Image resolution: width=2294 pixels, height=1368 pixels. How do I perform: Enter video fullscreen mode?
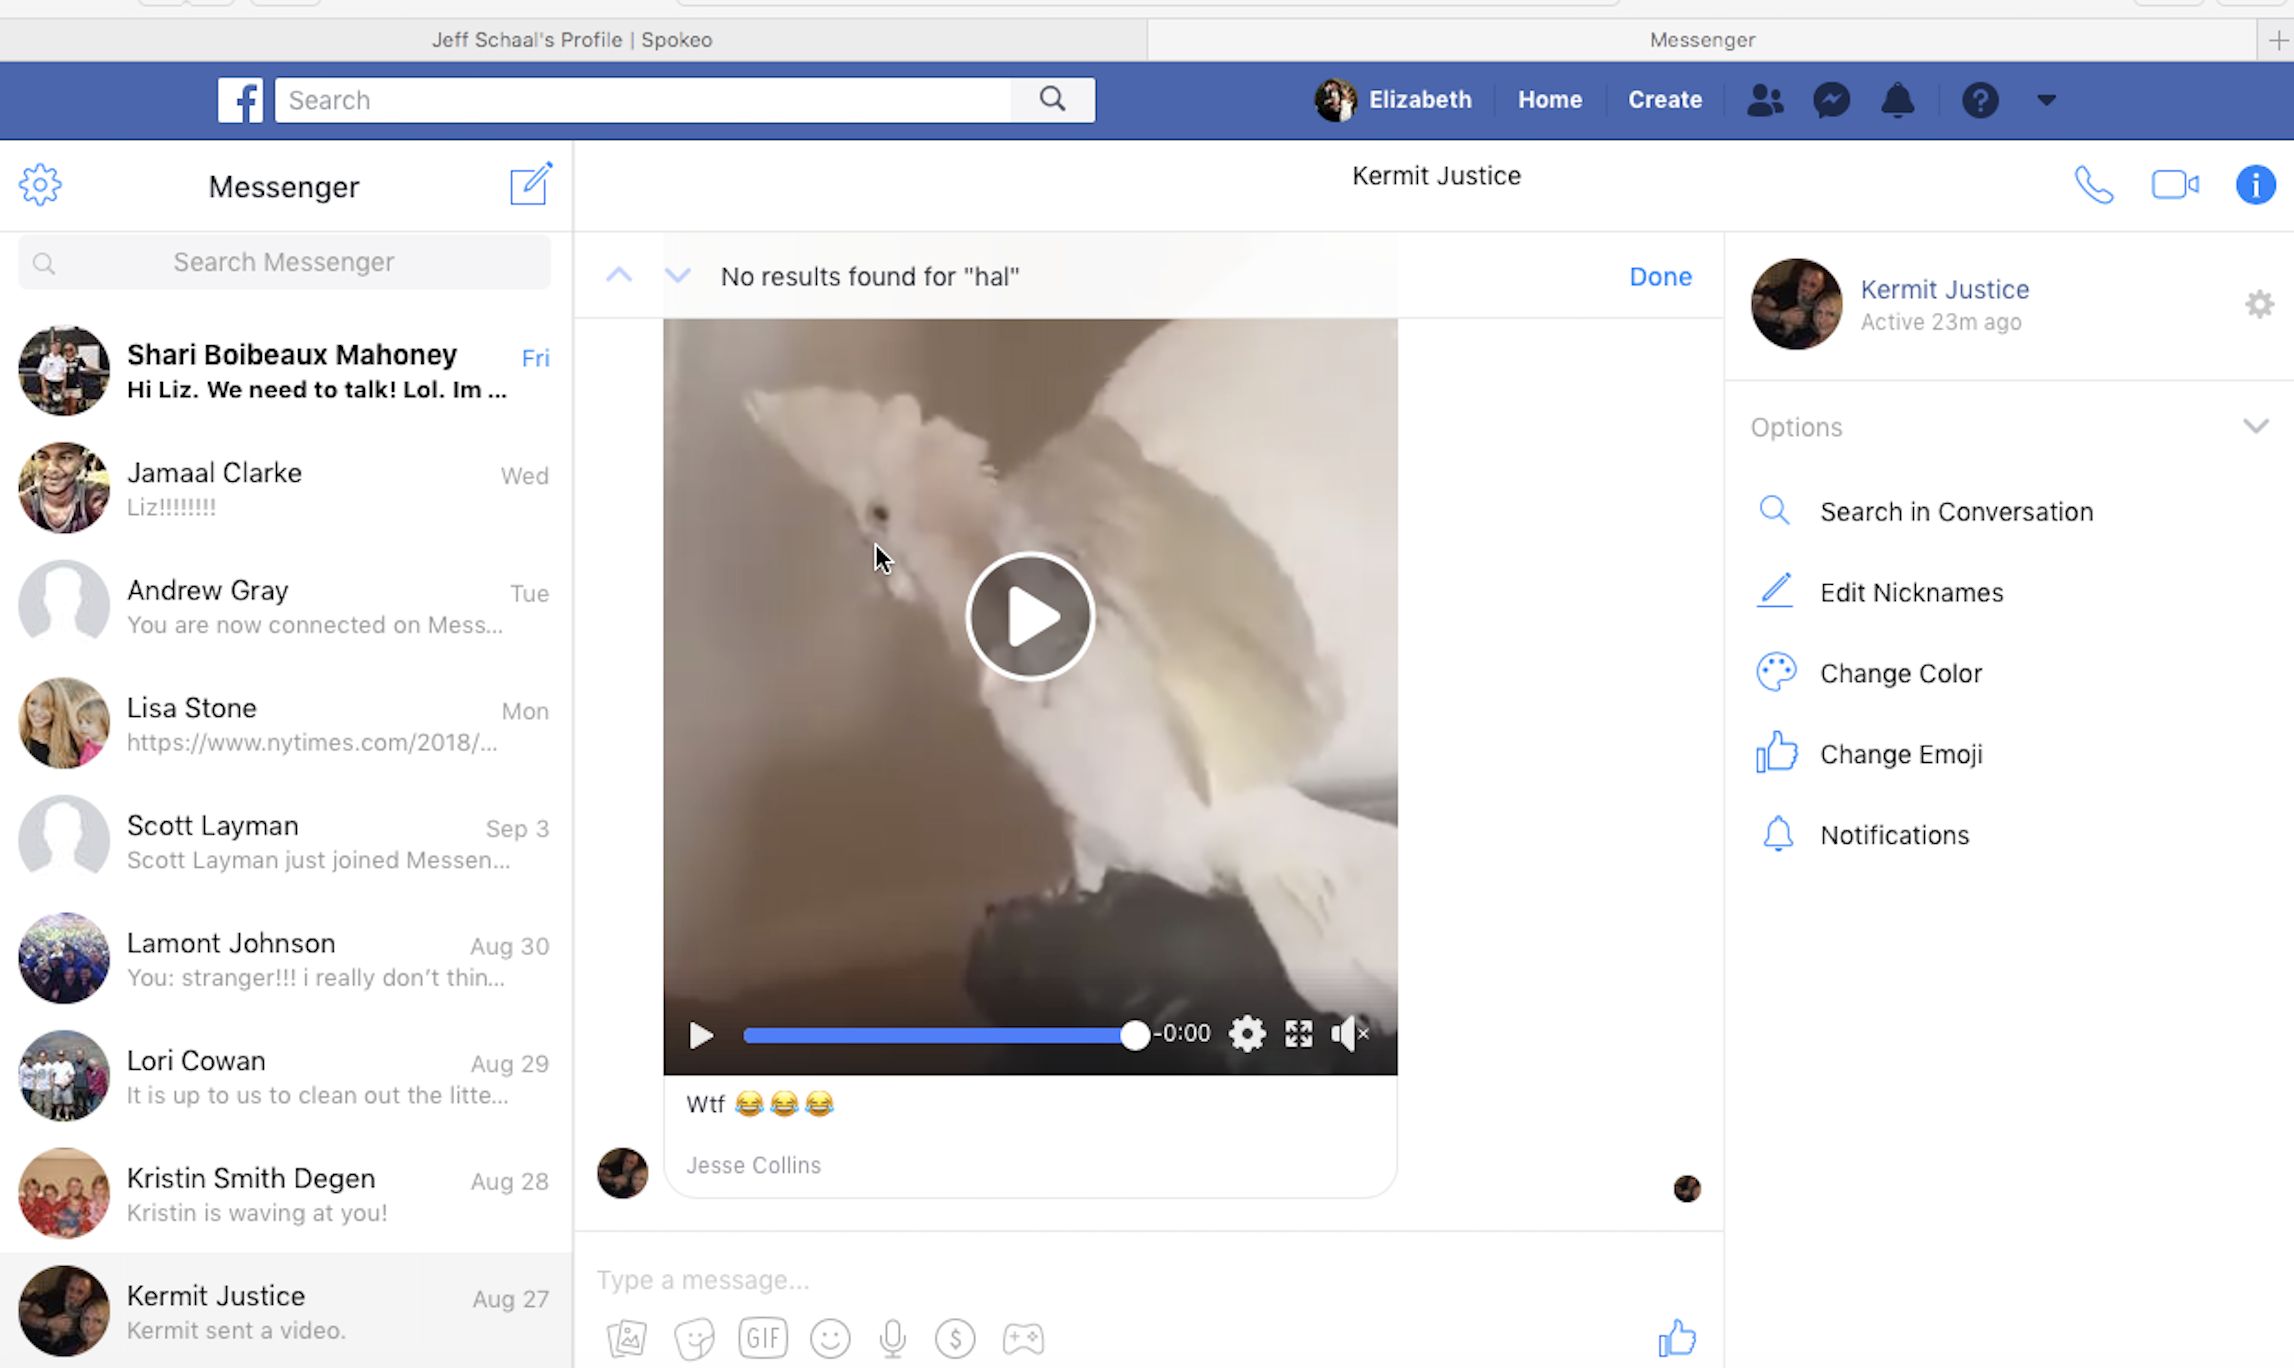click(1298, 1034)
